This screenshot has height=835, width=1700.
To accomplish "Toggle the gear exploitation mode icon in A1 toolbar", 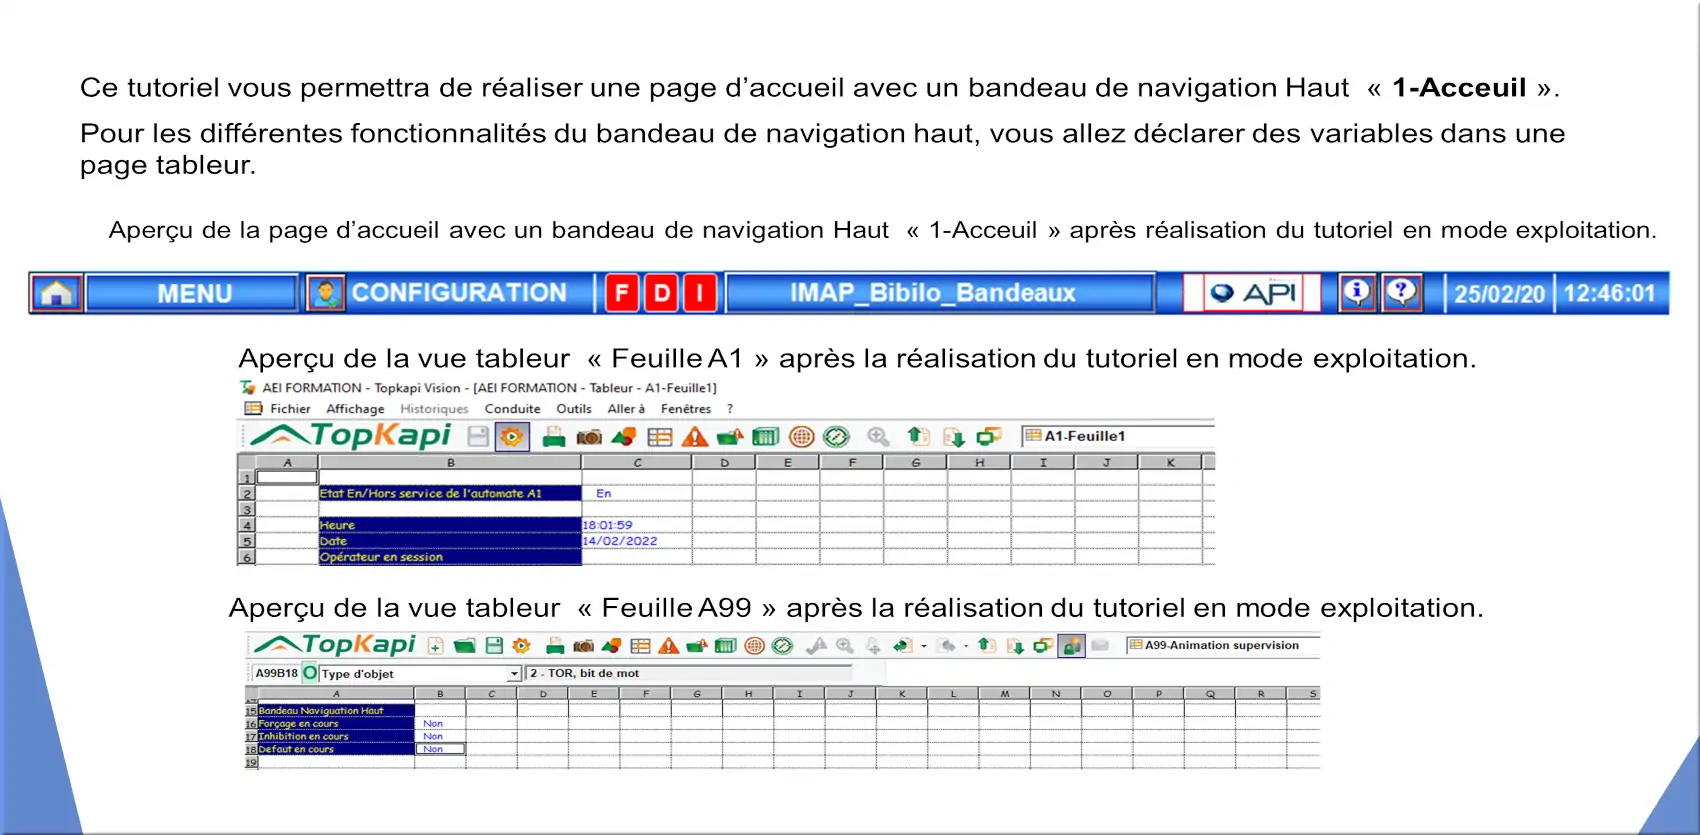I will pyautogui.click(x=512, y=437).
